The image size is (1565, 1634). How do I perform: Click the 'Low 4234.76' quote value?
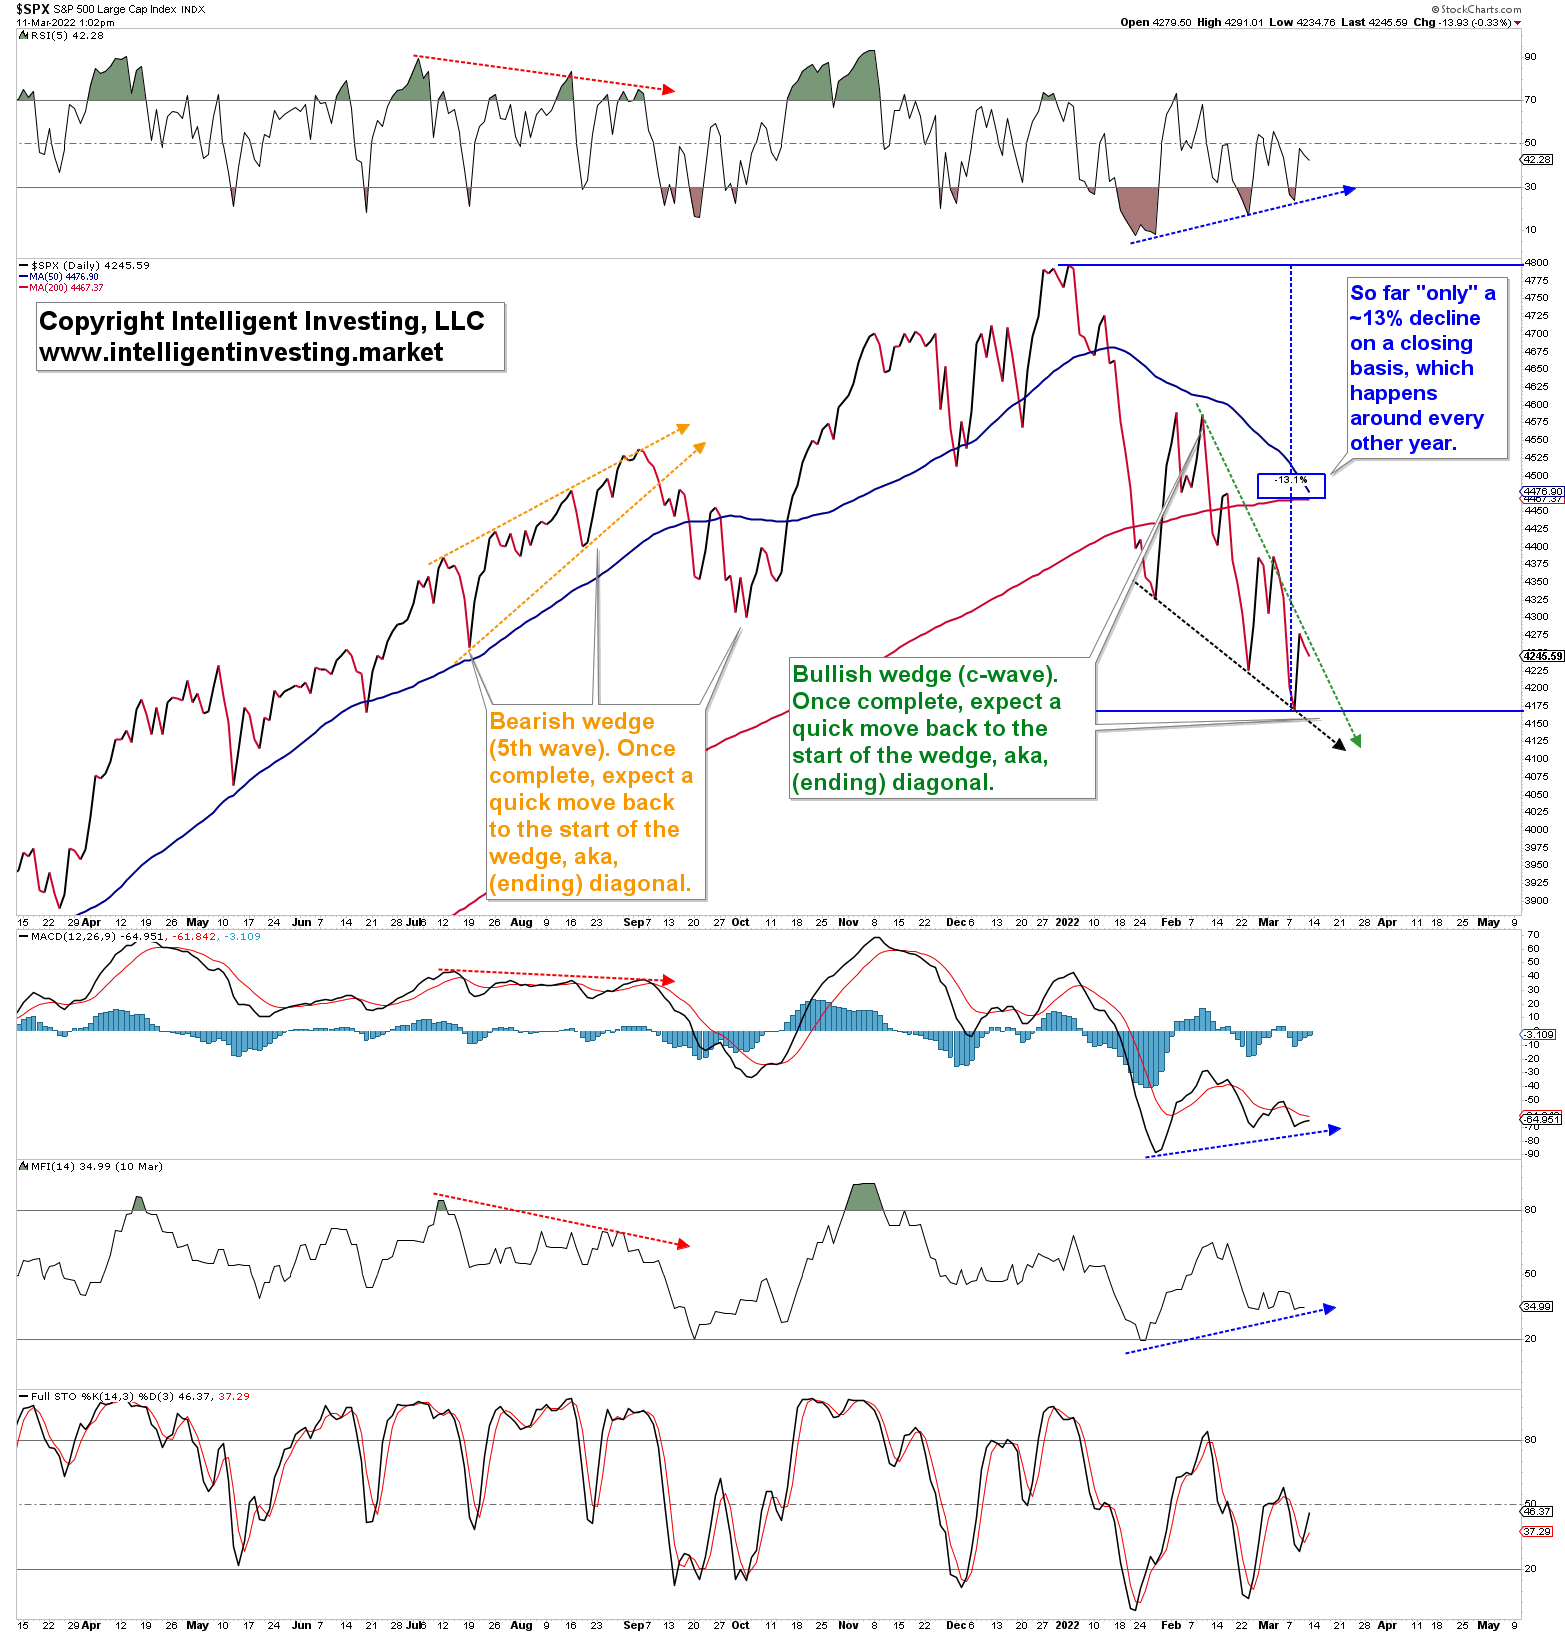[1302, 22]
